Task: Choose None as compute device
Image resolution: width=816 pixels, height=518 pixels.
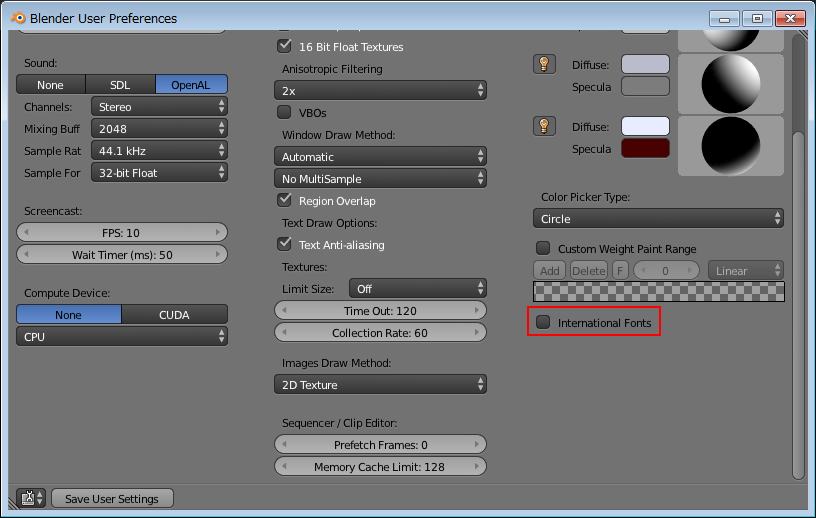Action: tap(69, 314)
